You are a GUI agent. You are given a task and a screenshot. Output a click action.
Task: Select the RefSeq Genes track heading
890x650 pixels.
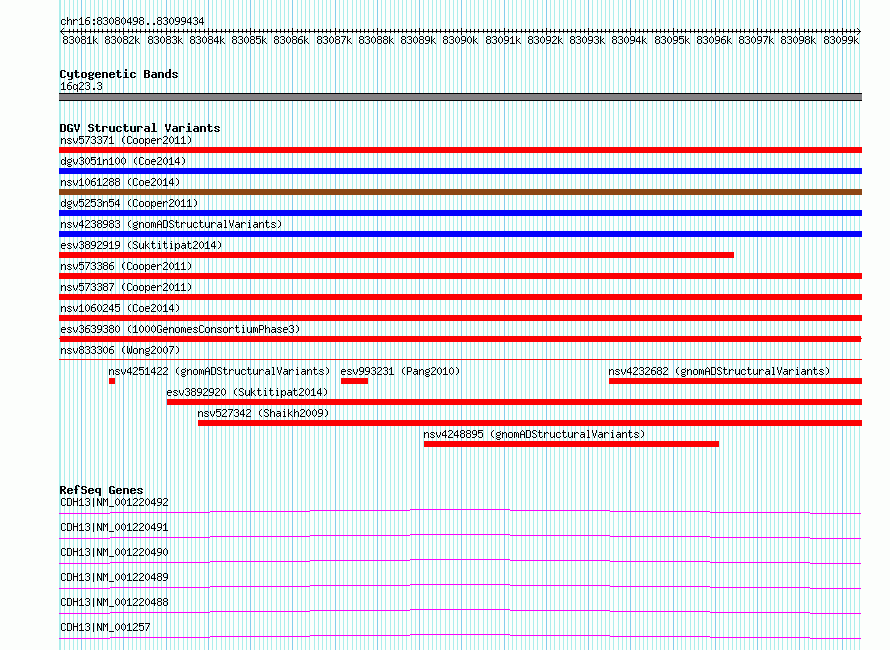point(101,490)
